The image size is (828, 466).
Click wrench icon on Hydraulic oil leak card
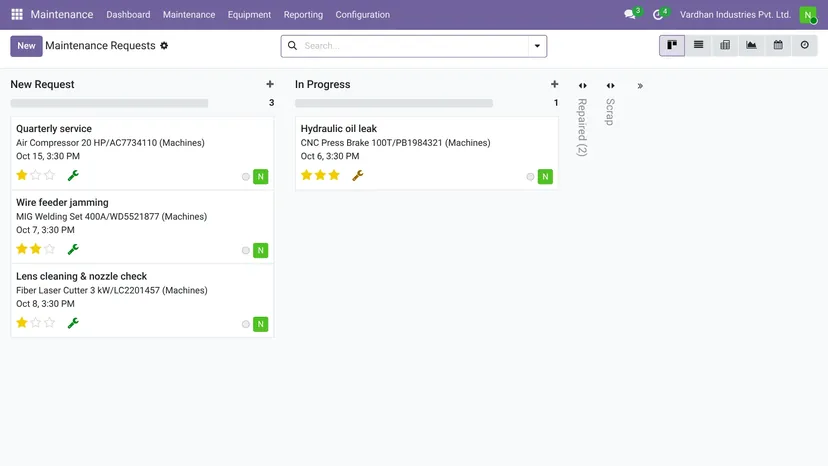pos(358,175)
